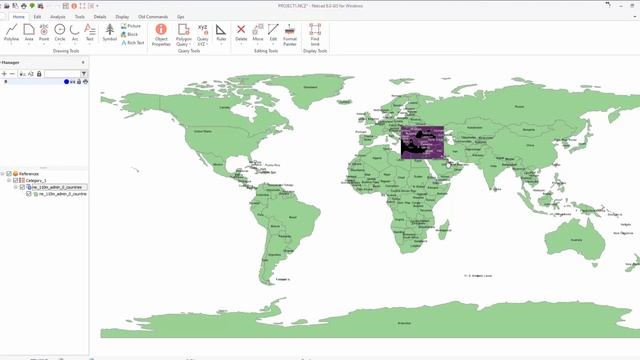This screenshot has width=640, height=360.
Task: Select the Point drawing tool
Action: point(44,32)
